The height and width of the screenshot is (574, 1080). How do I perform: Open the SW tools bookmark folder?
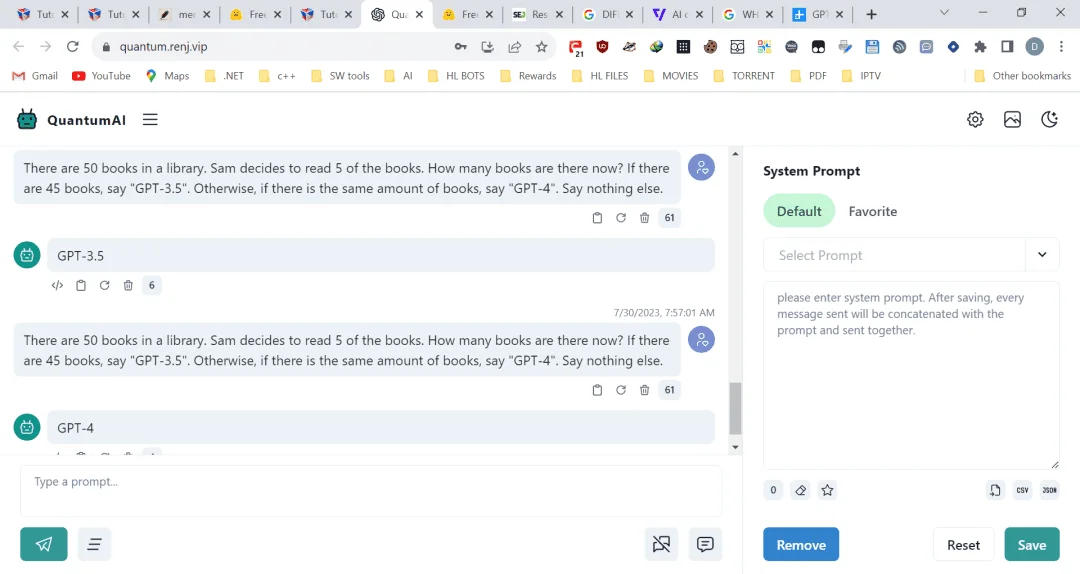[340, 76]
